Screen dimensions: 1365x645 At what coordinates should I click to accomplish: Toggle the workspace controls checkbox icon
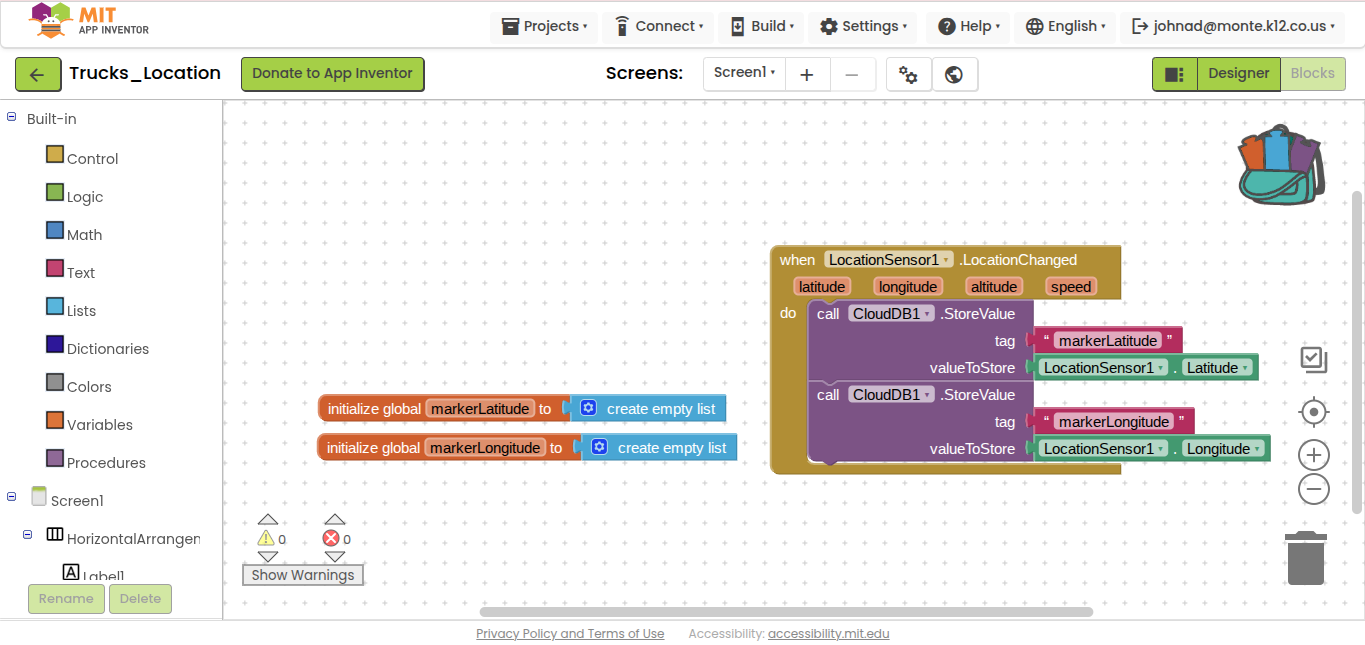1313,360
